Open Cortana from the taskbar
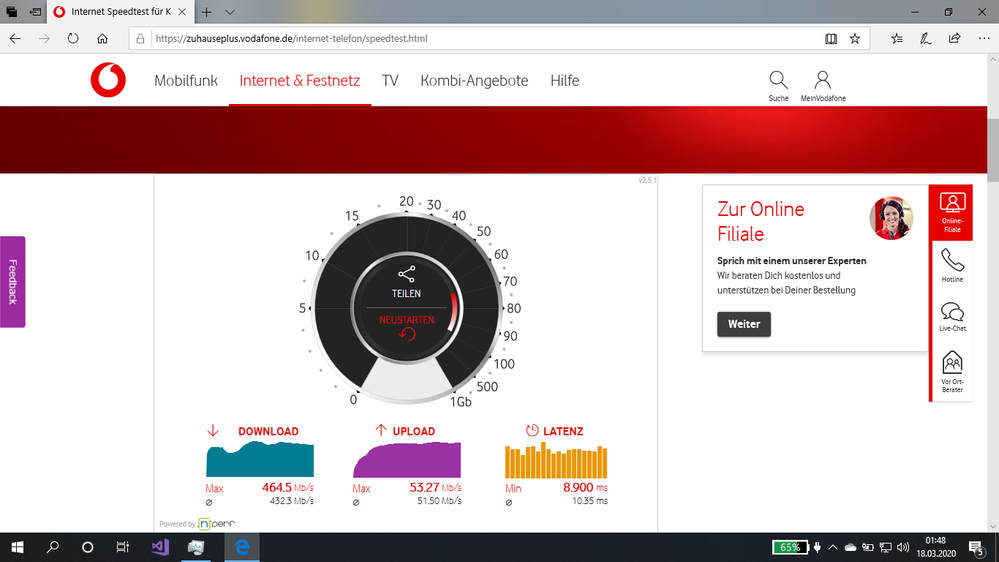The width and height of the screenshot is (999, 562). (x=87, y=547)
